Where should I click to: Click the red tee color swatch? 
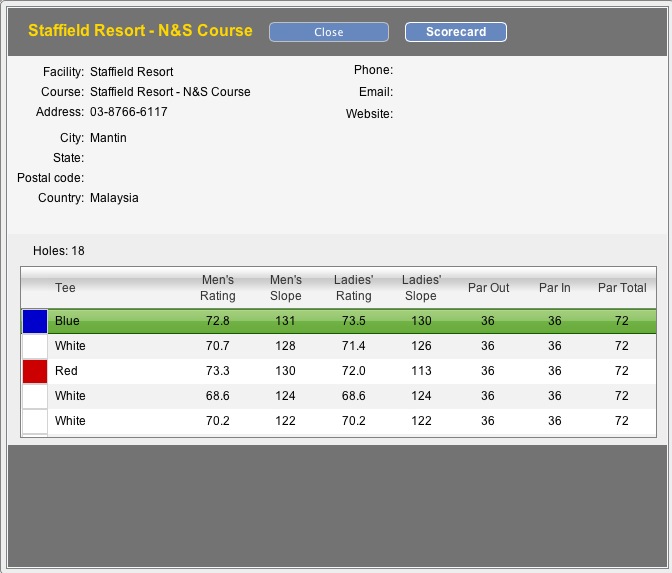(x=35, y=371)
